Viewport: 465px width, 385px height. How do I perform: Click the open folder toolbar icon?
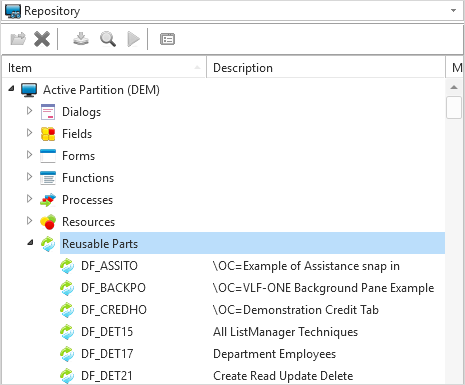tap(18, 39)
